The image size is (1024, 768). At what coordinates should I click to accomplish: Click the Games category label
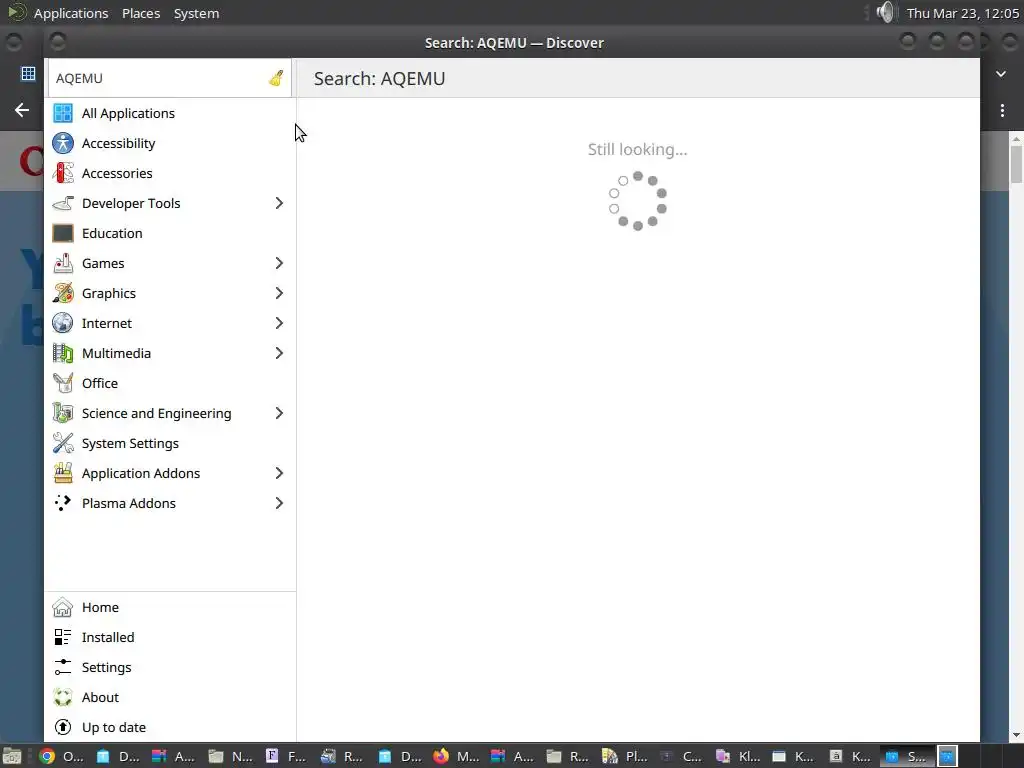(103, 263)
